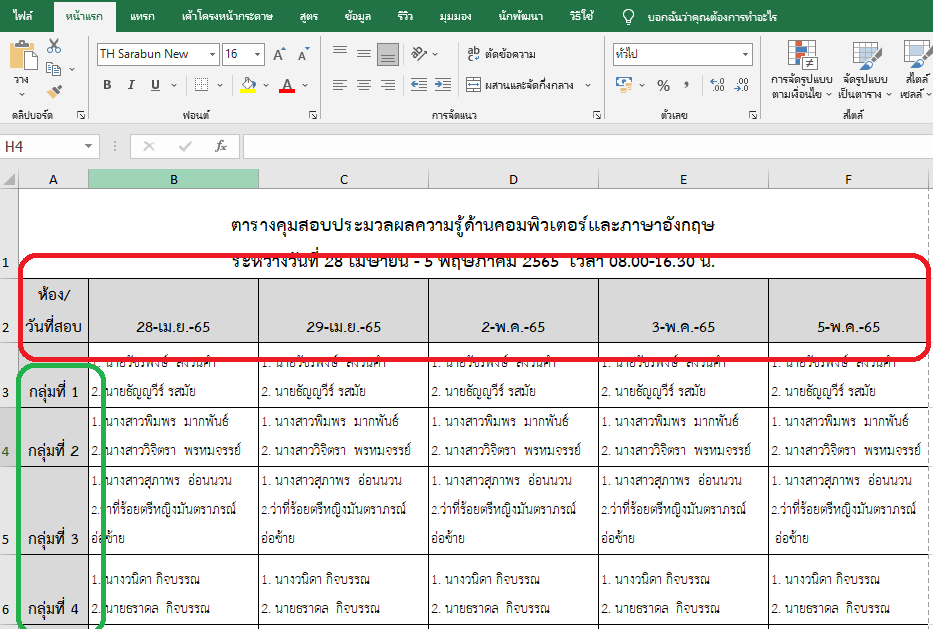The height and width of the screenshot is (629, 933).
Task: Open font color dropdown arrow
Action: point(305,85)
